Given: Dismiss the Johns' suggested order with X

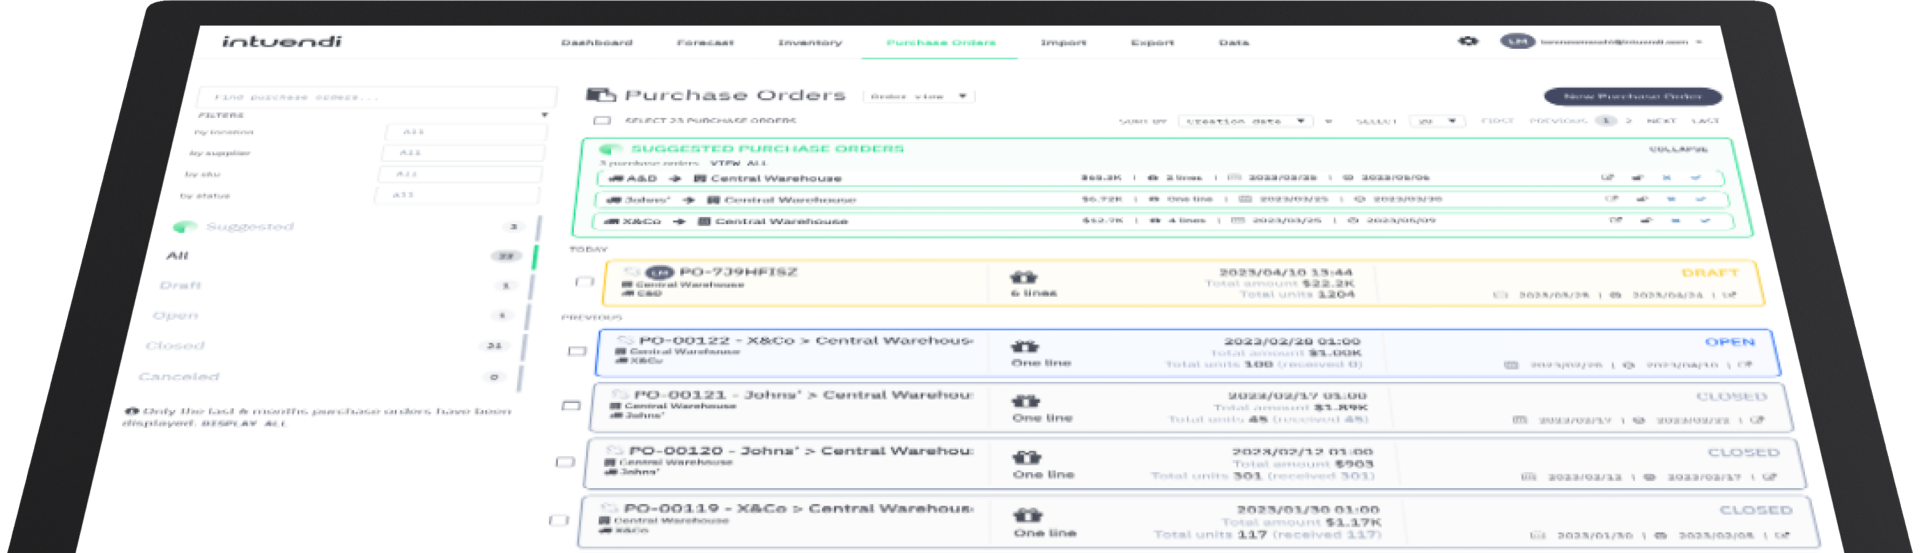Looking at the screenshot, I should pos(1671,198).
